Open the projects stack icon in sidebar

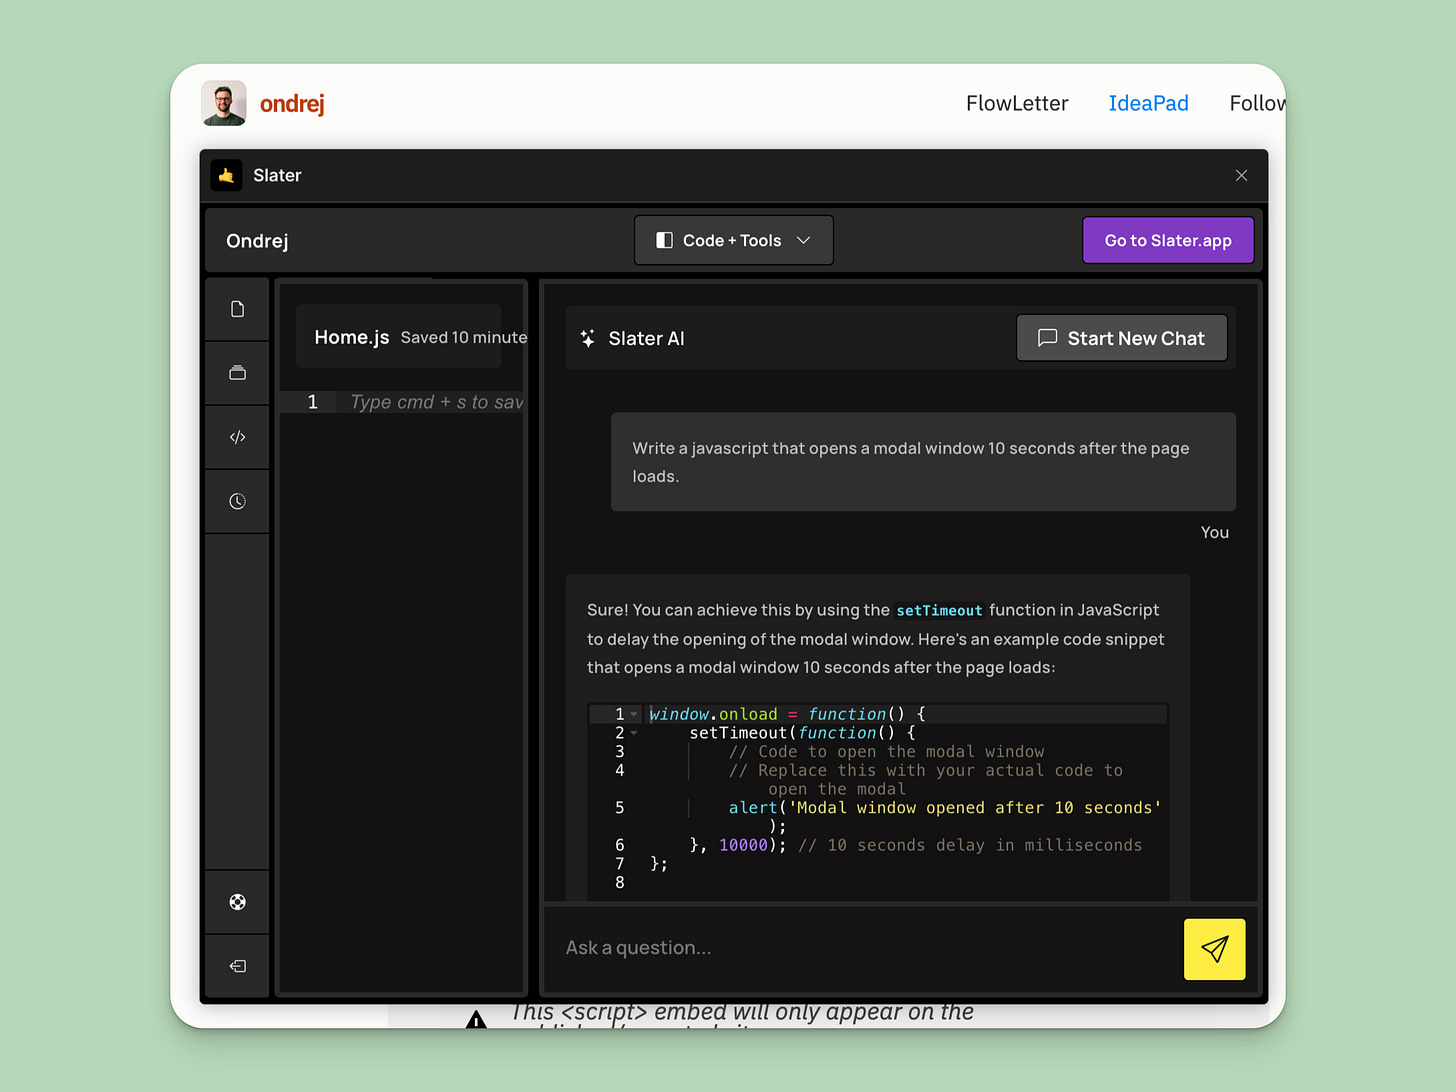tap(237, 373)
